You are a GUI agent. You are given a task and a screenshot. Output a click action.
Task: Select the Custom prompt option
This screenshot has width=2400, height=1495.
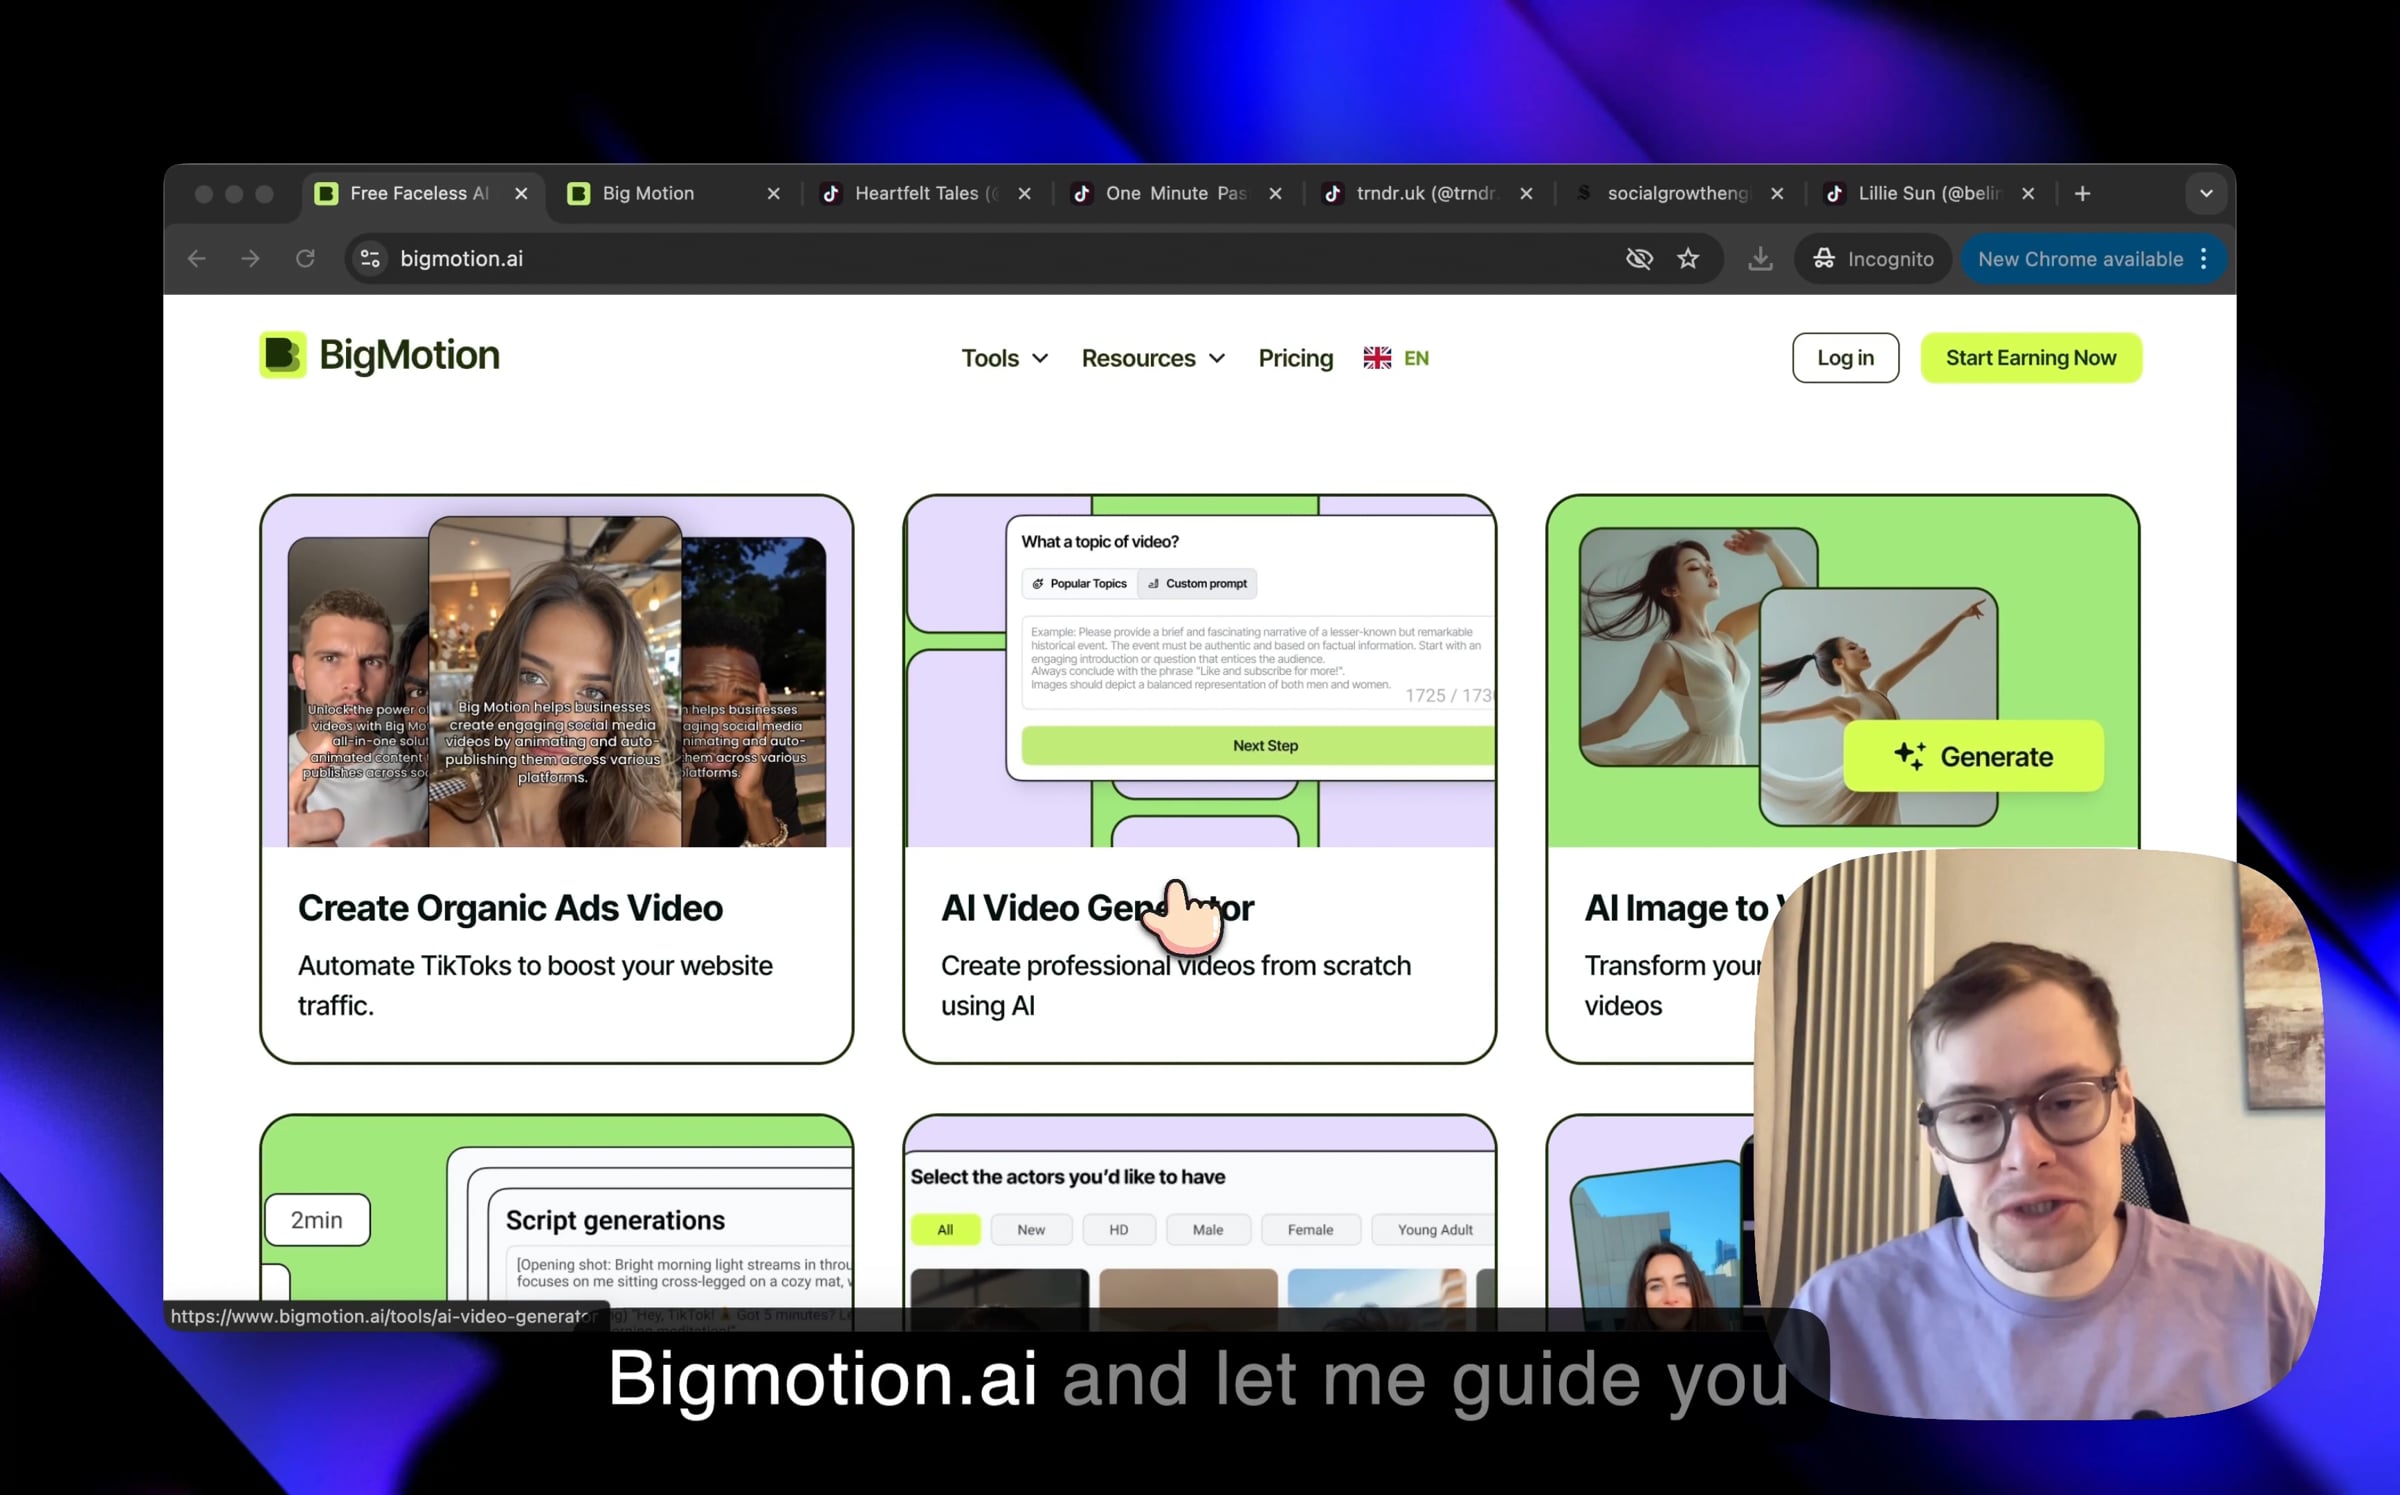click(x=1197, y=584)
